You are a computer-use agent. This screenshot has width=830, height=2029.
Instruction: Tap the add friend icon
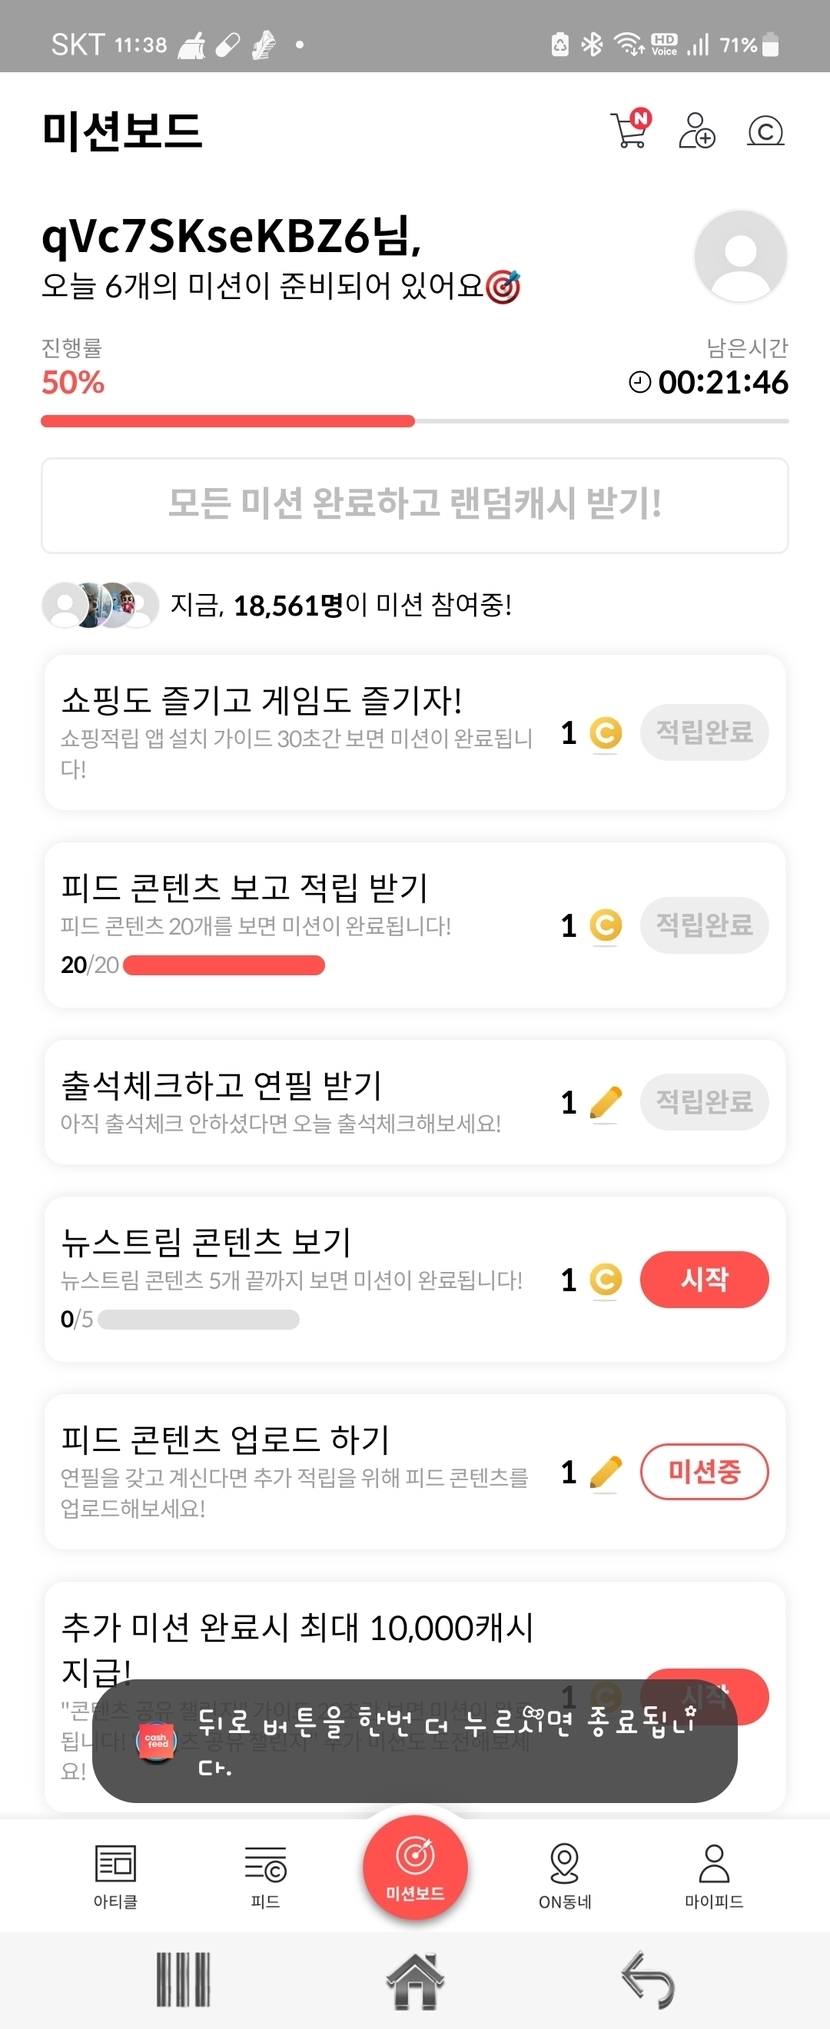coord(697,131)
